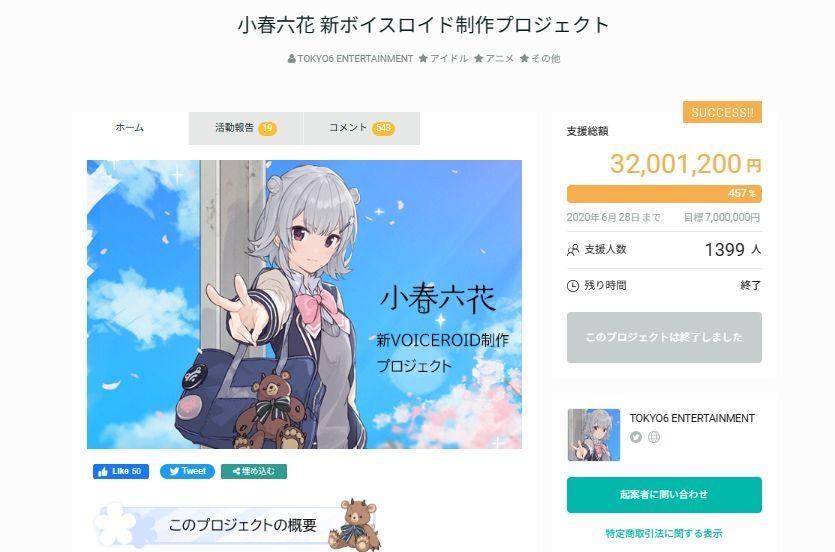Share the project via Tweet button
Viewport: 835px width, 552px height.
[187, 471]
